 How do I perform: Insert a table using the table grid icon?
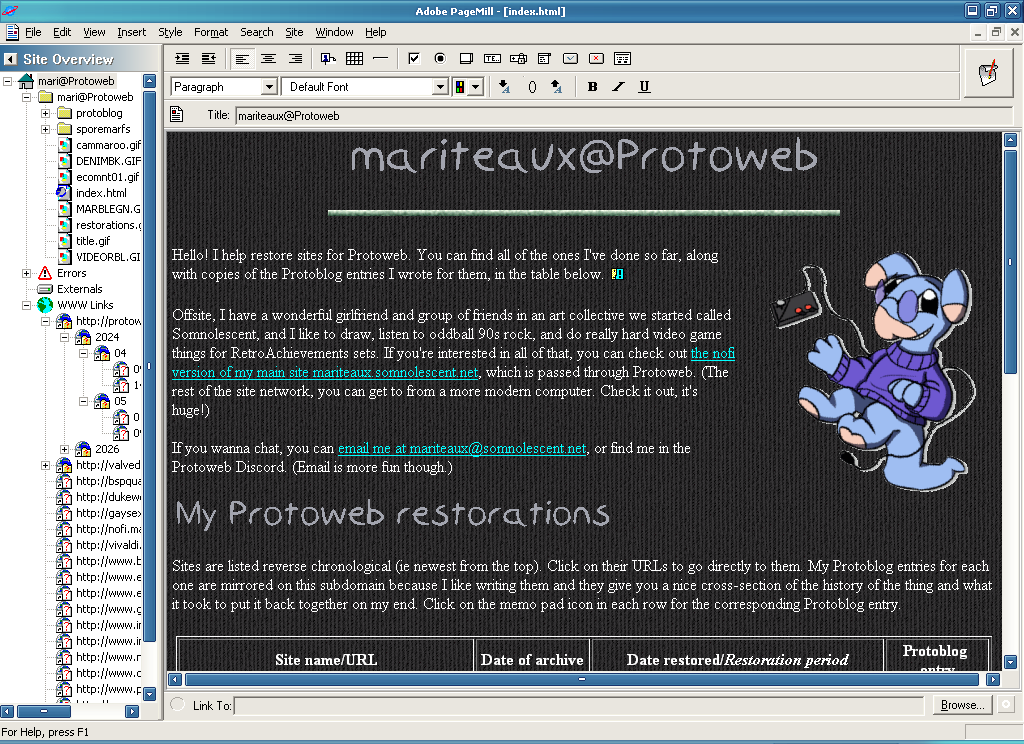[x=354, y=58]
